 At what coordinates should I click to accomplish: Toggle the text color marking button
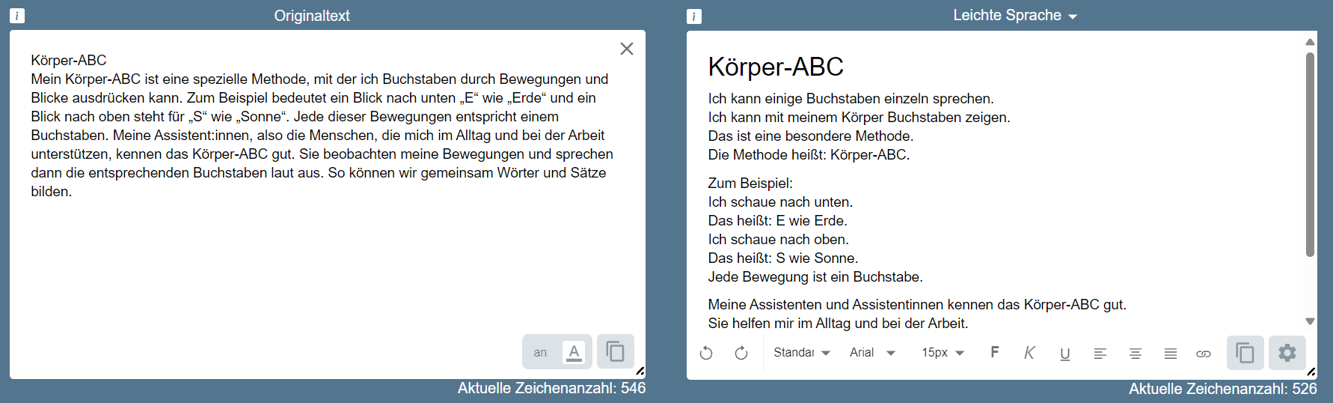click(574, 352)
